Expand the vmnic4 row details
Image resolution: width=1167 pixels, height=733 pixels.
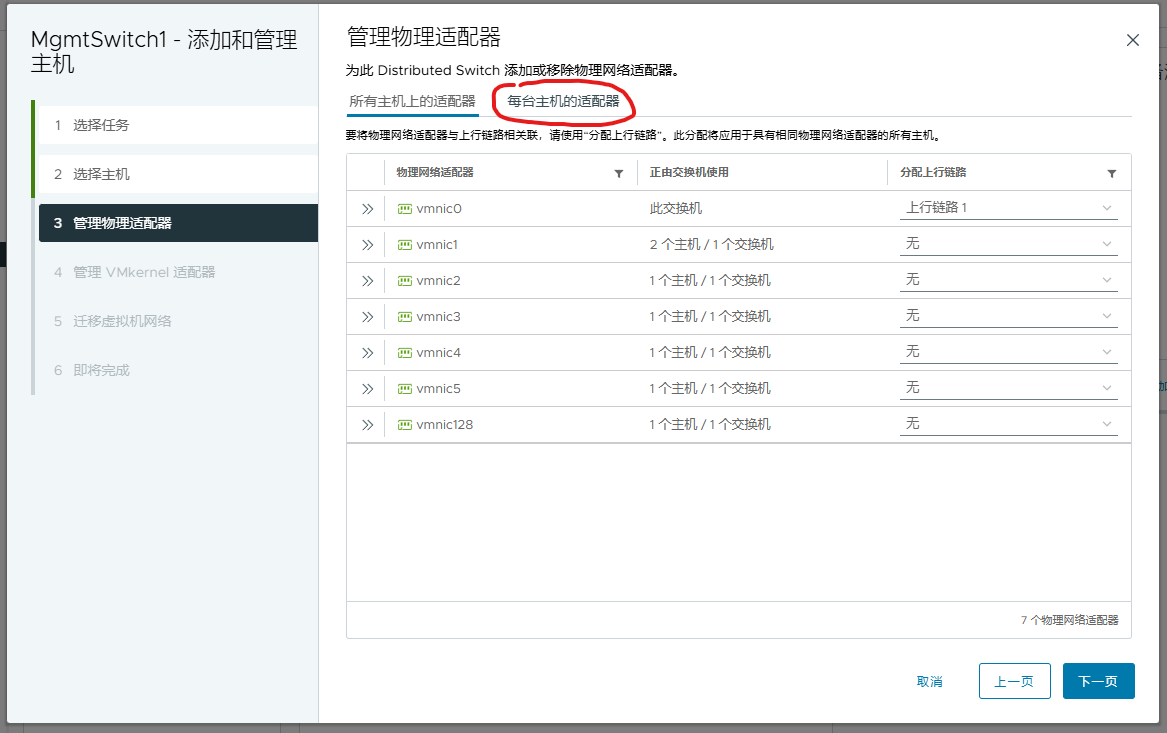(367, 353)
